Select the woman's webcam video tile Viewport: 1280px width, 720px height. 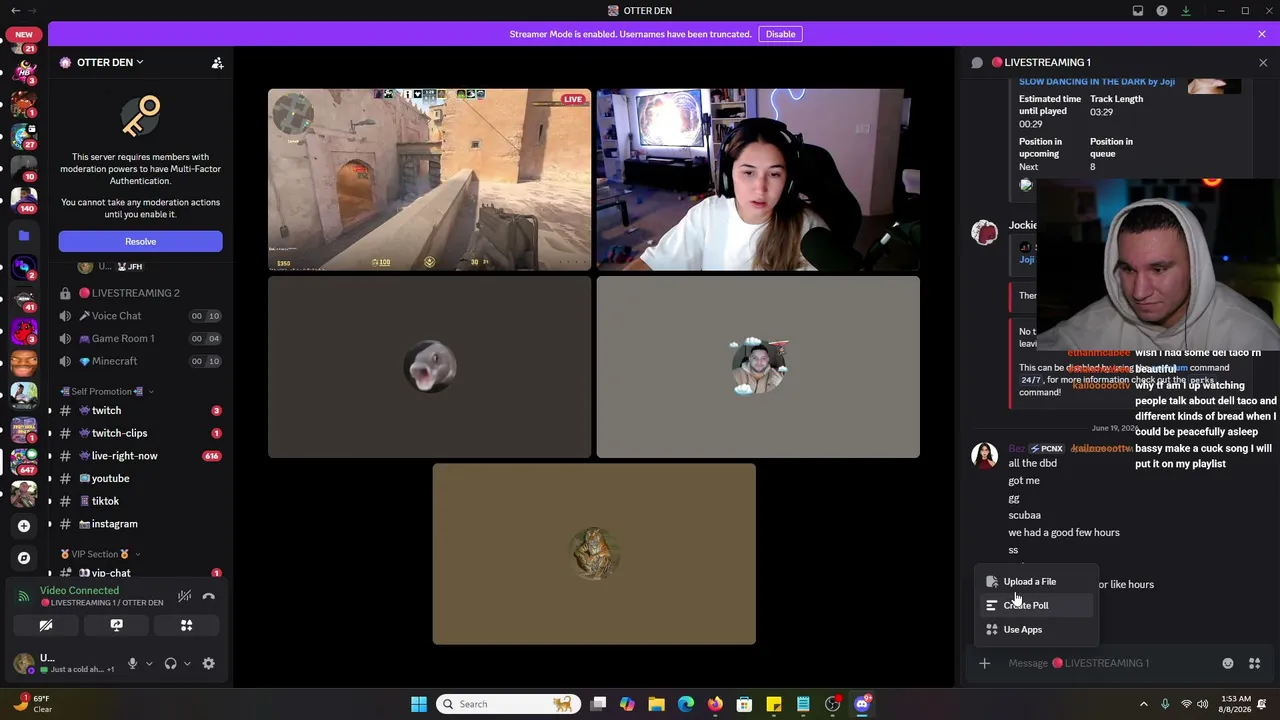(758, 180)
